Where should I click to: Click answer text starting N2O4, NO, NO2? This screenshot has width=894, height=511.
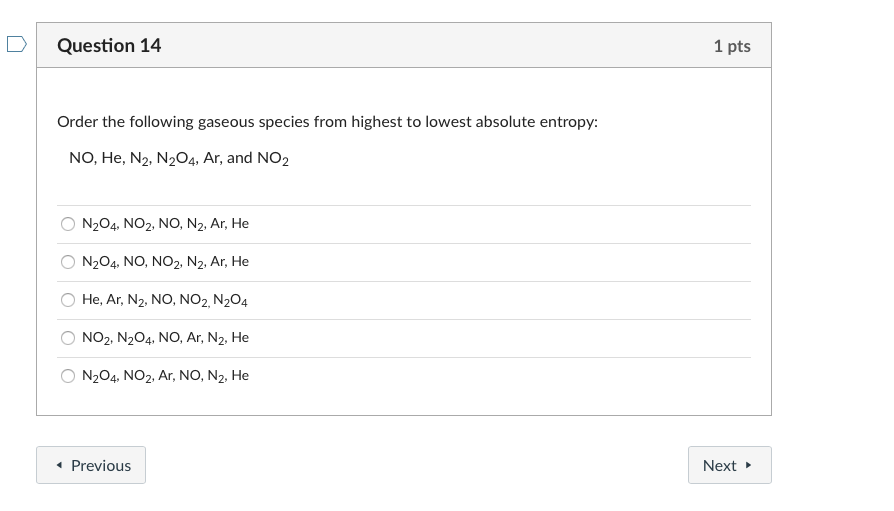(165, 262)
